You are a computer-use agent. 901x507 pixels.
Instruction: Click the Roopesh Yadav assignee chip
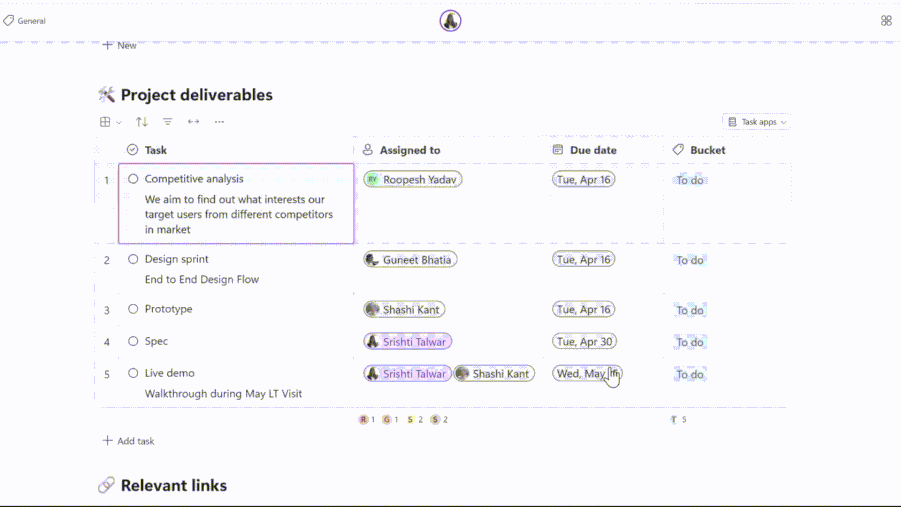coord(413,179)
